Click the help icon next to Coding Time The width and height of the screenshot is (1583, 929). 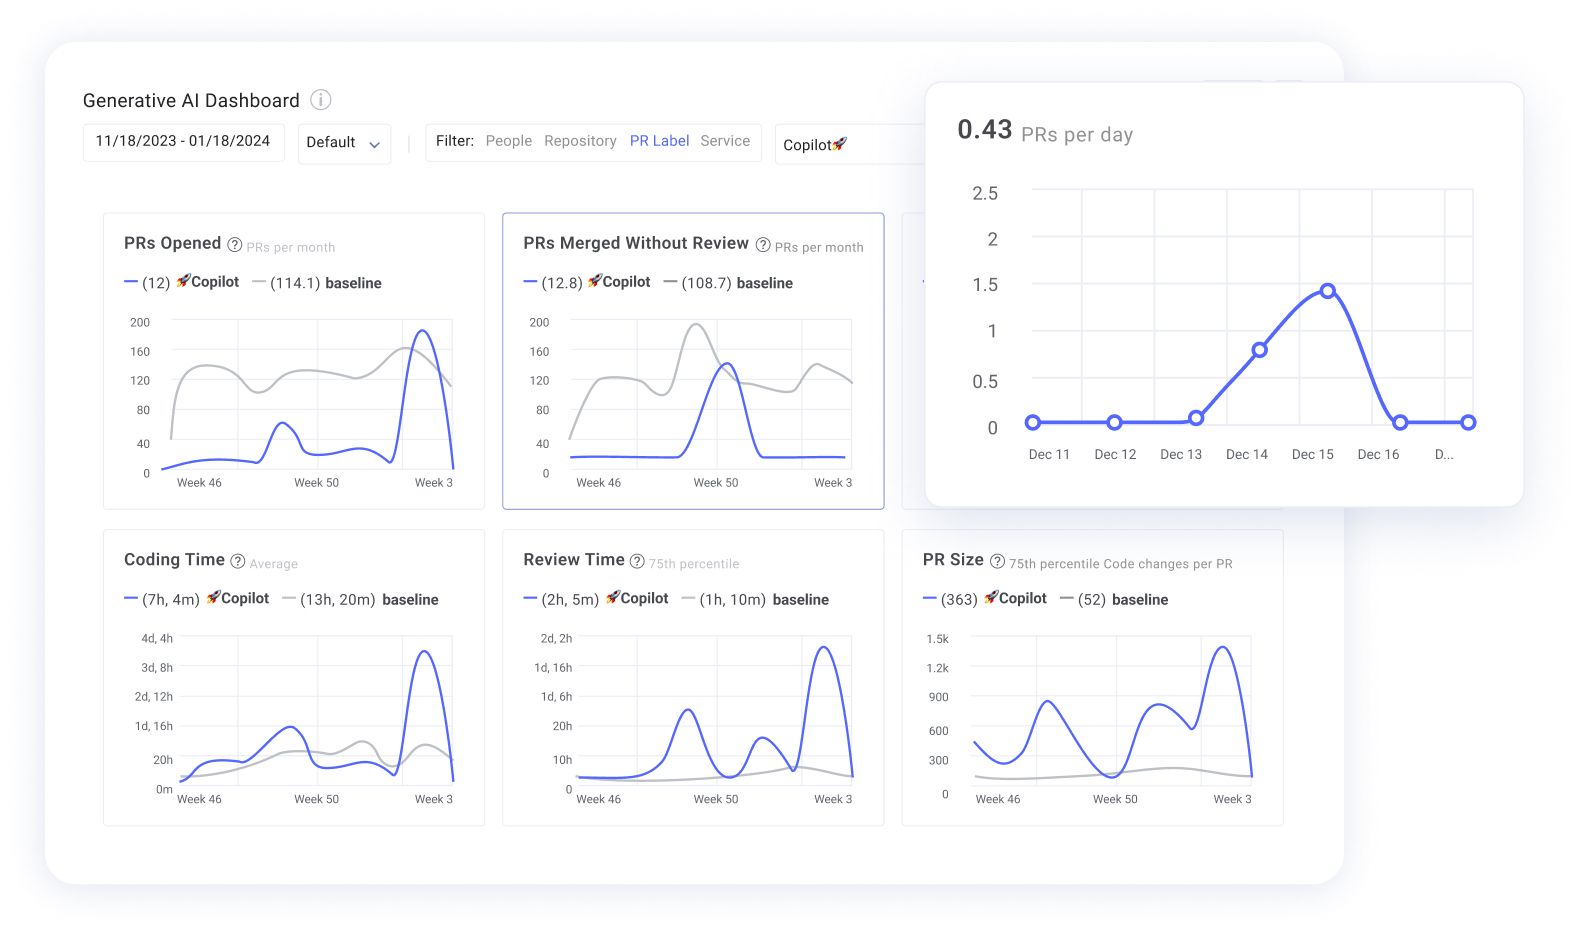coord(238,562)
